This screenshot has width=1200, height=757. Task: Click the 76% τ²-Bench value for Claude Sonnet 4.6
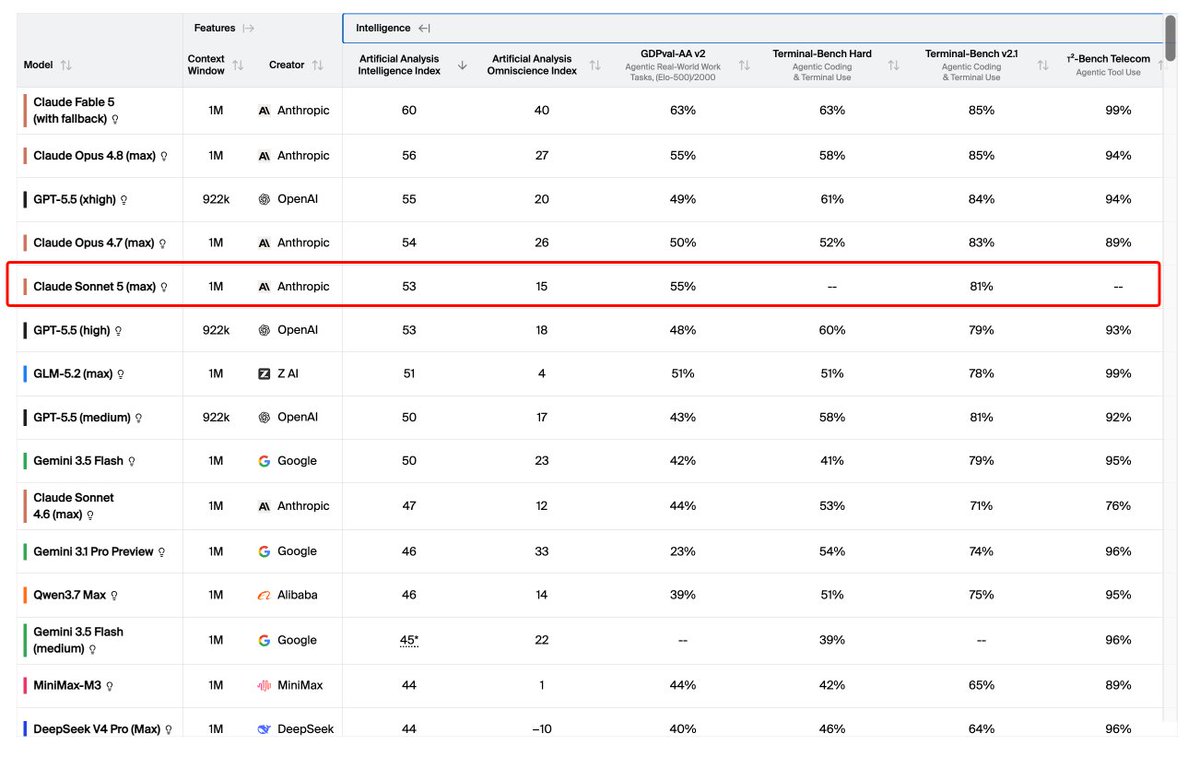point(1118,506)
